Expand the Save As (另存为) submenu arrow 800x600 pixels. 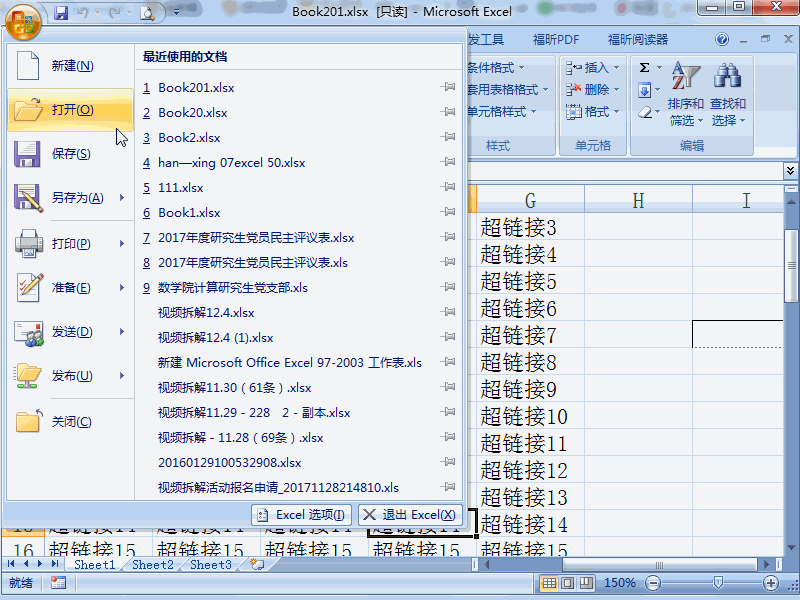coord(122,197)
